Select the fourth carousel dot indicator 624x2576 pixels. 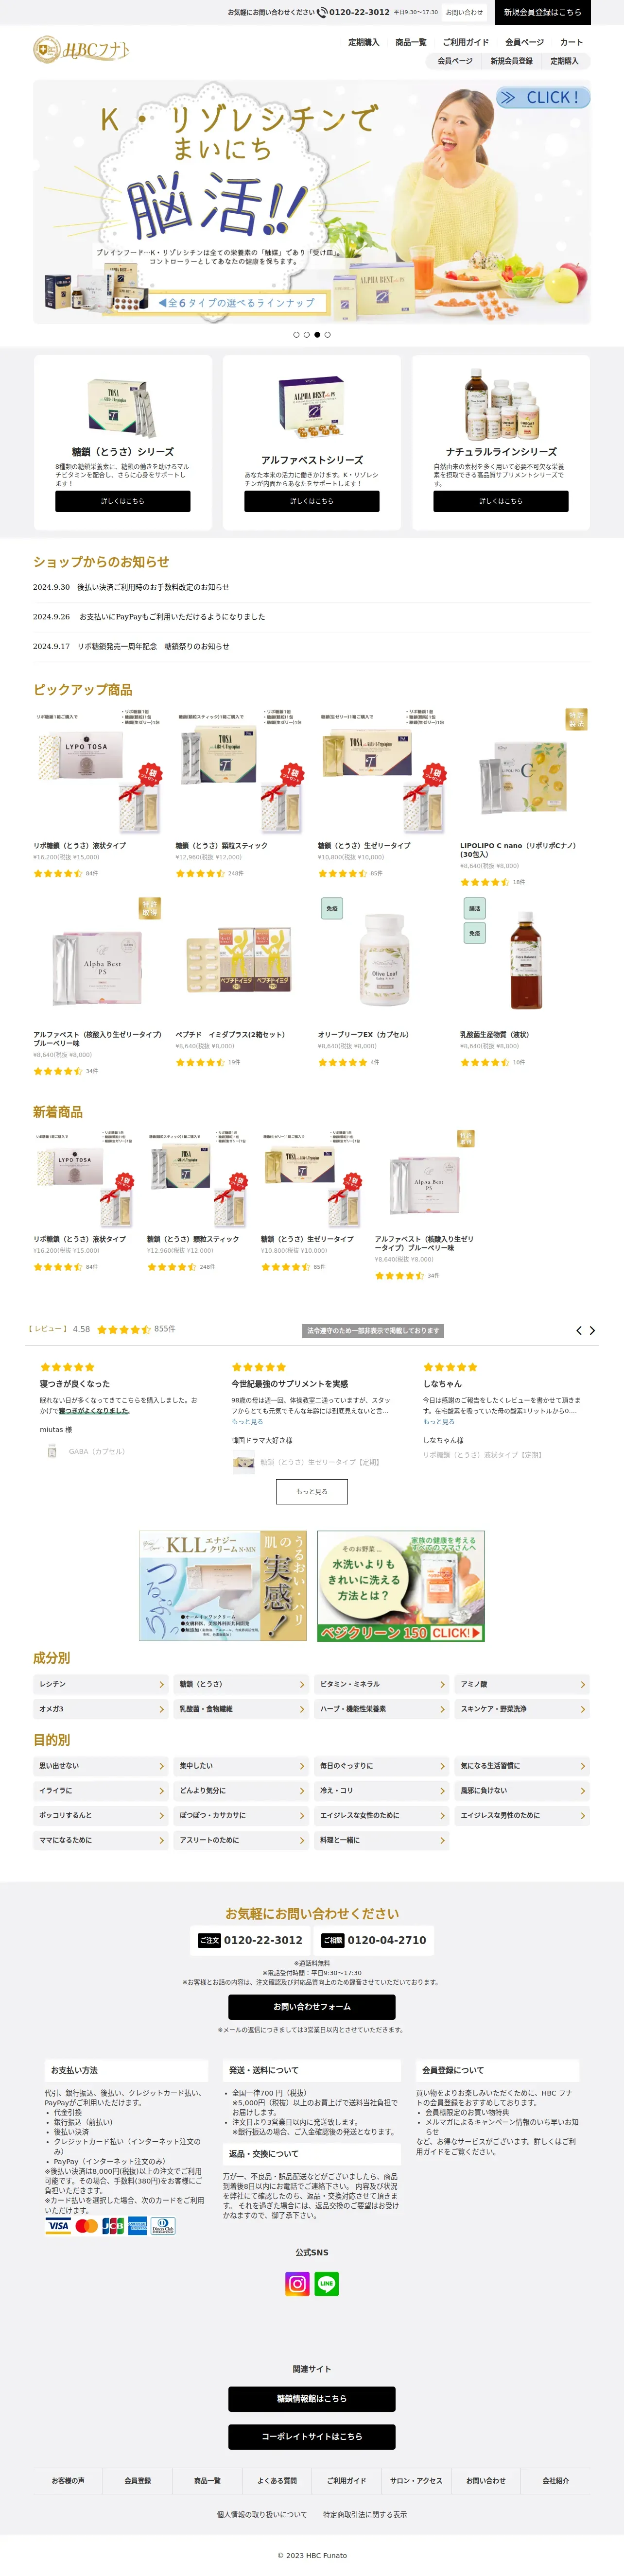tap(327, 335)
